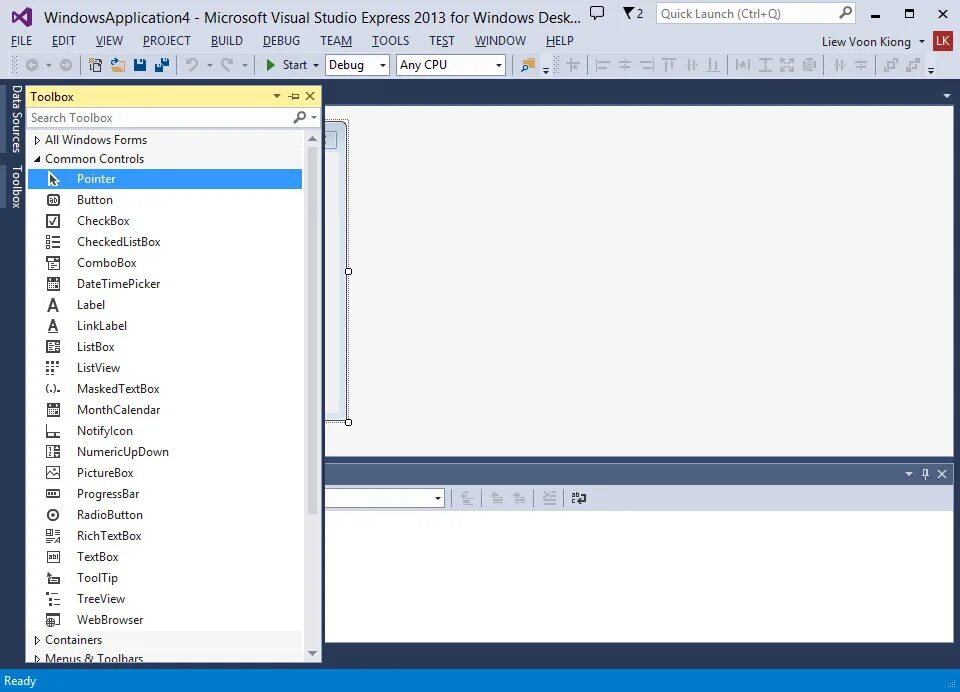Select the PictureBox control icon
The height and width of the screenshot is (692, 960).
point(53,473)
